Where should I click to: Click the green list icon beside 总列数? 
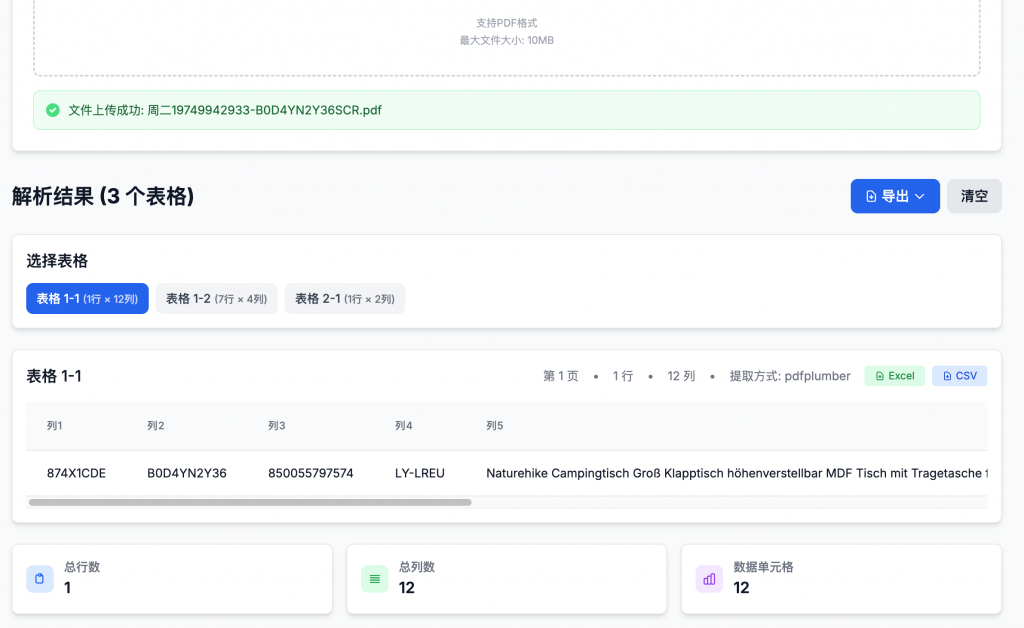[x=375, y=578]
